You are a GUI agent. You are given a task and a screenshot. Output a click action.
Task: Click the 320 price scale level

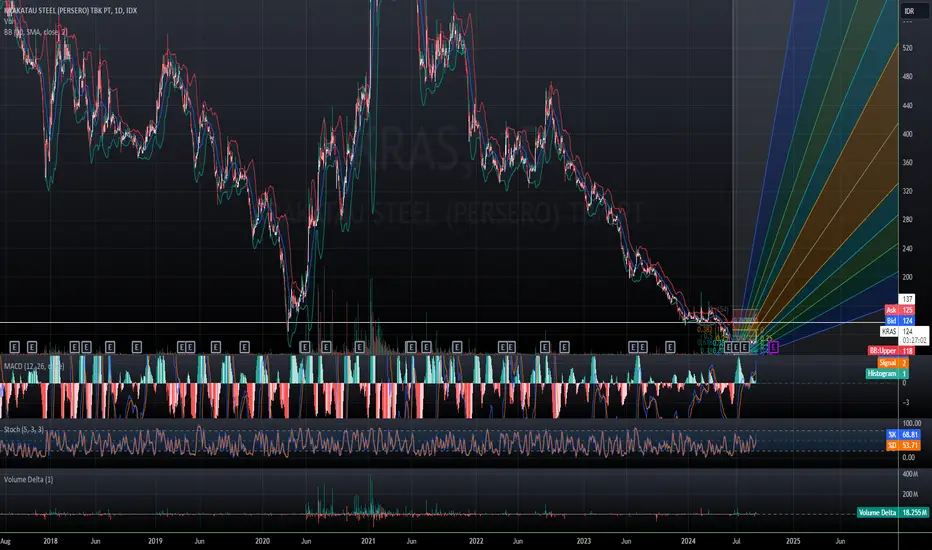(x=907, y=191)
